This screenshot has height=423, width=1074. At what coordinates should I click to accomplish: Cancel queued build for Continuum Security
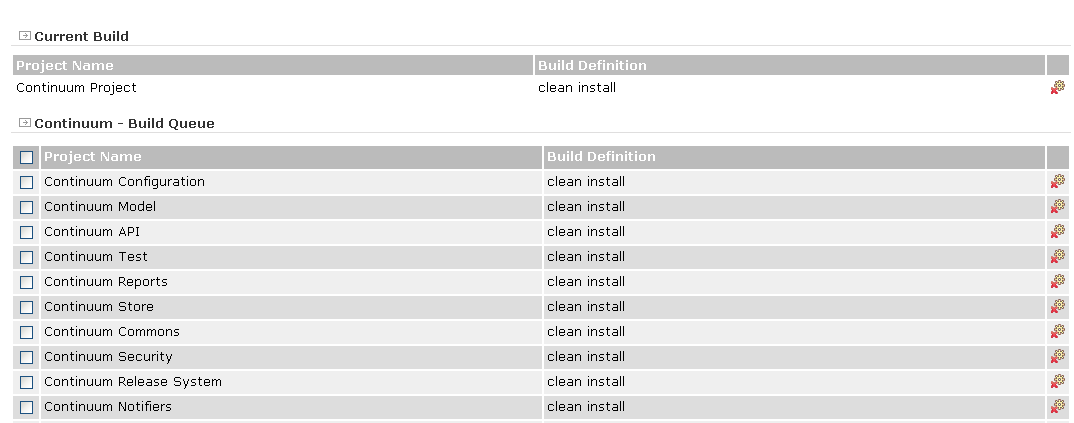[x=1057, y=357]
